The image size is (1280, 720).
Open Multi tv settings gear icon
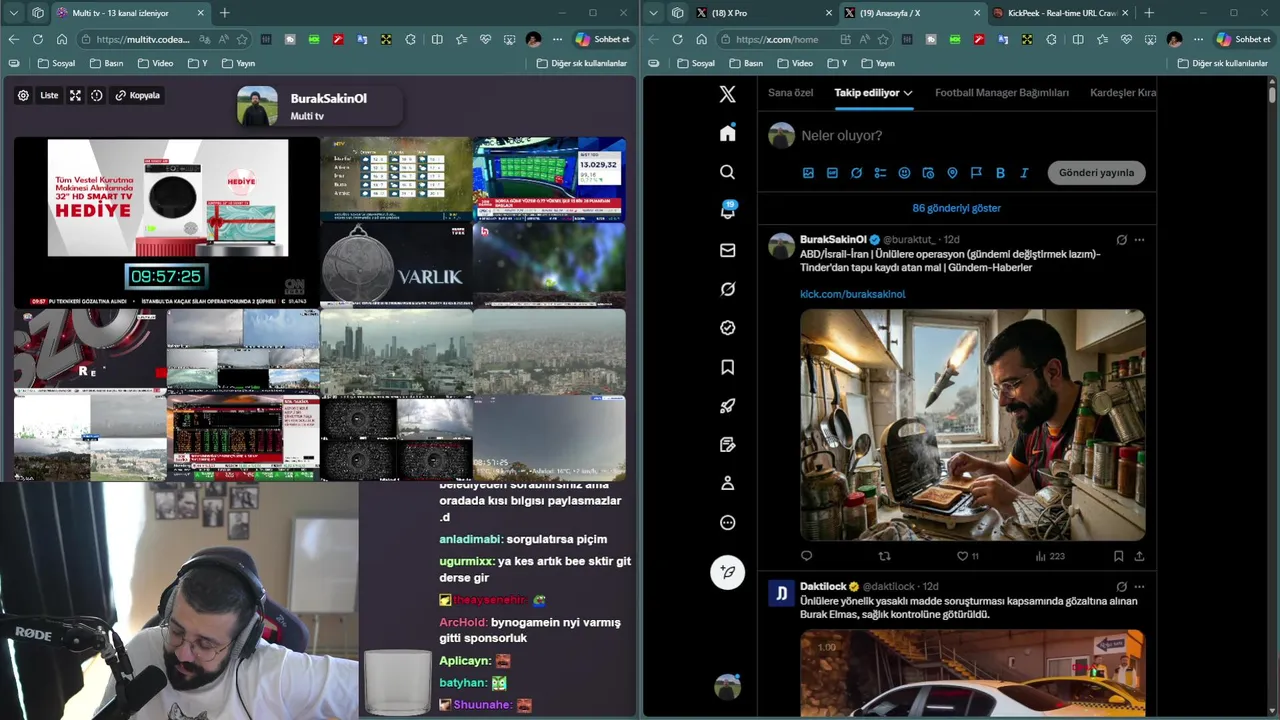[x=23, y=95]
